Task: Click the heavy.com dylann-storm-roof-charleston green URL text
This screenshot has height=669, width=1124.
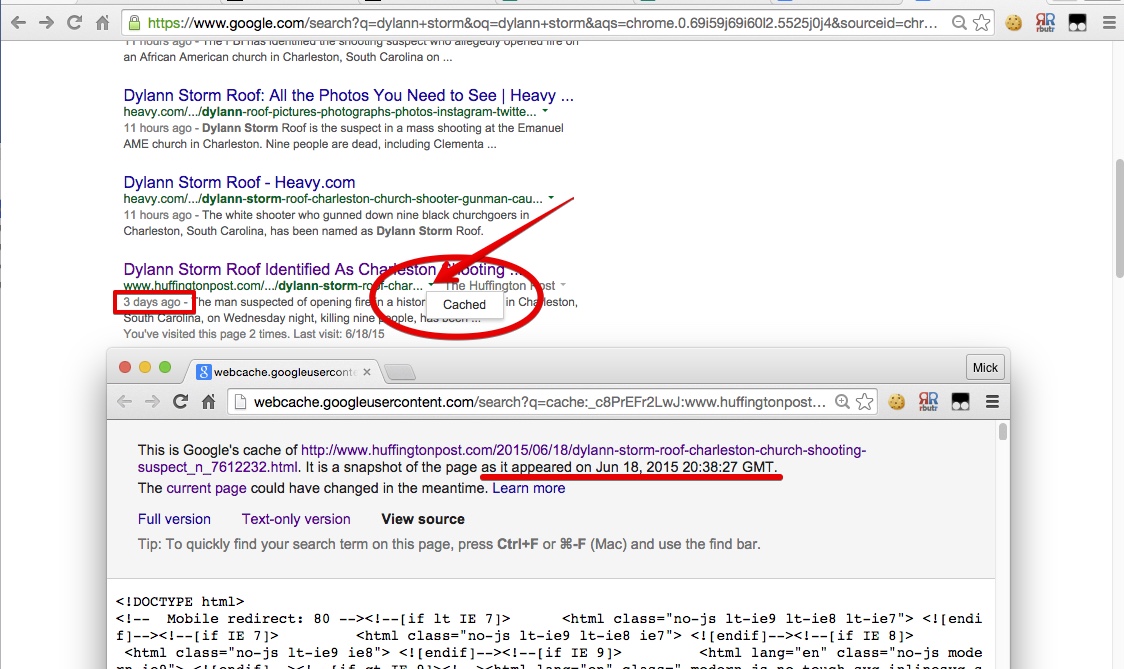Action: [333, 198]
